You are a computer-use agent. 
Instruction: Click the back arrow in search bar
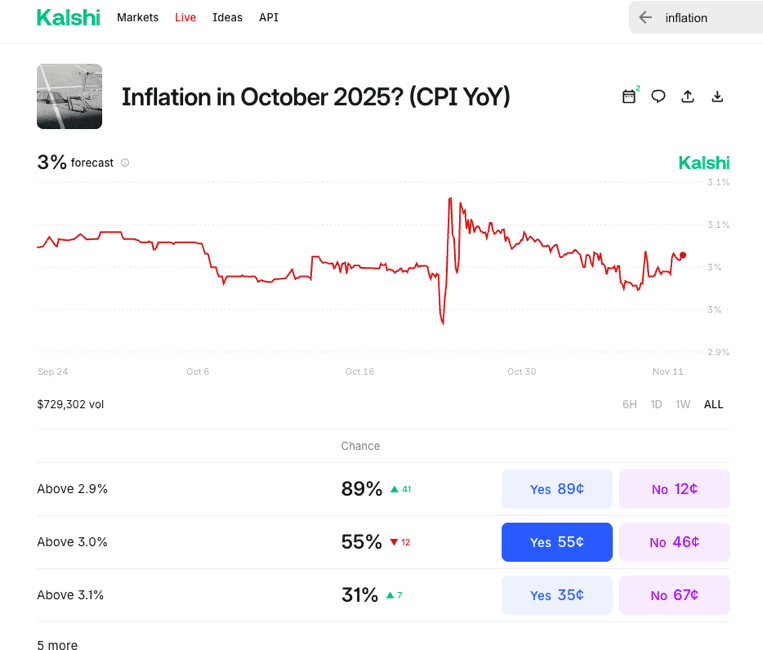point(645,17)
